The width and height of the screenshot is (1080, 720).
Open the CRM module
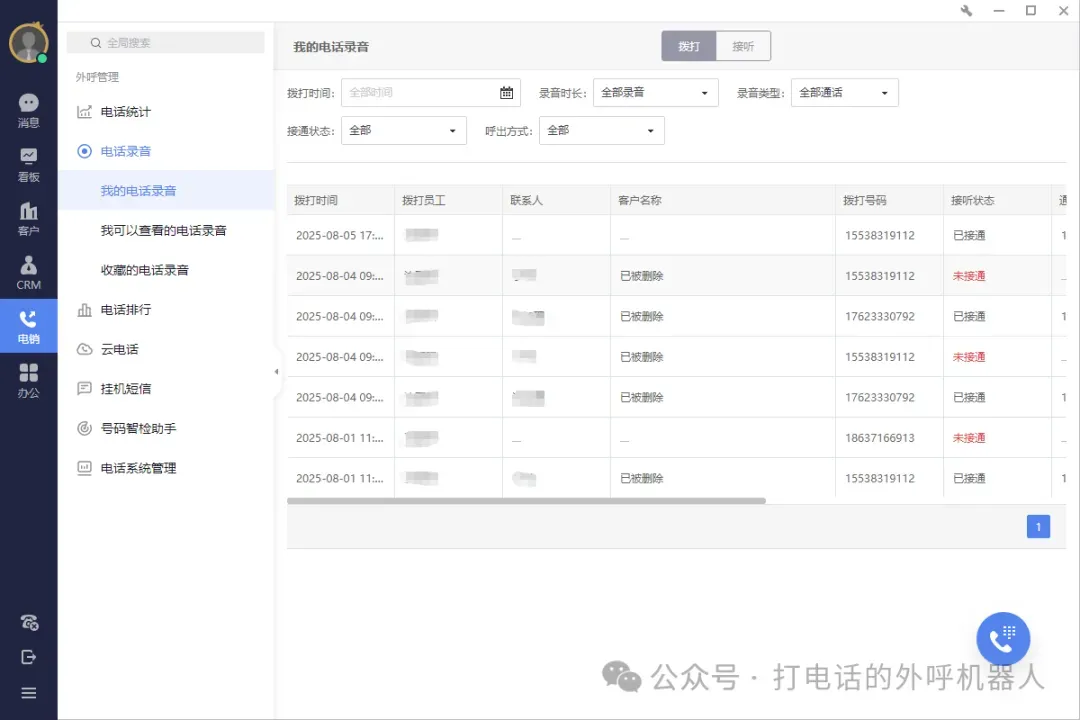point(28,270)
